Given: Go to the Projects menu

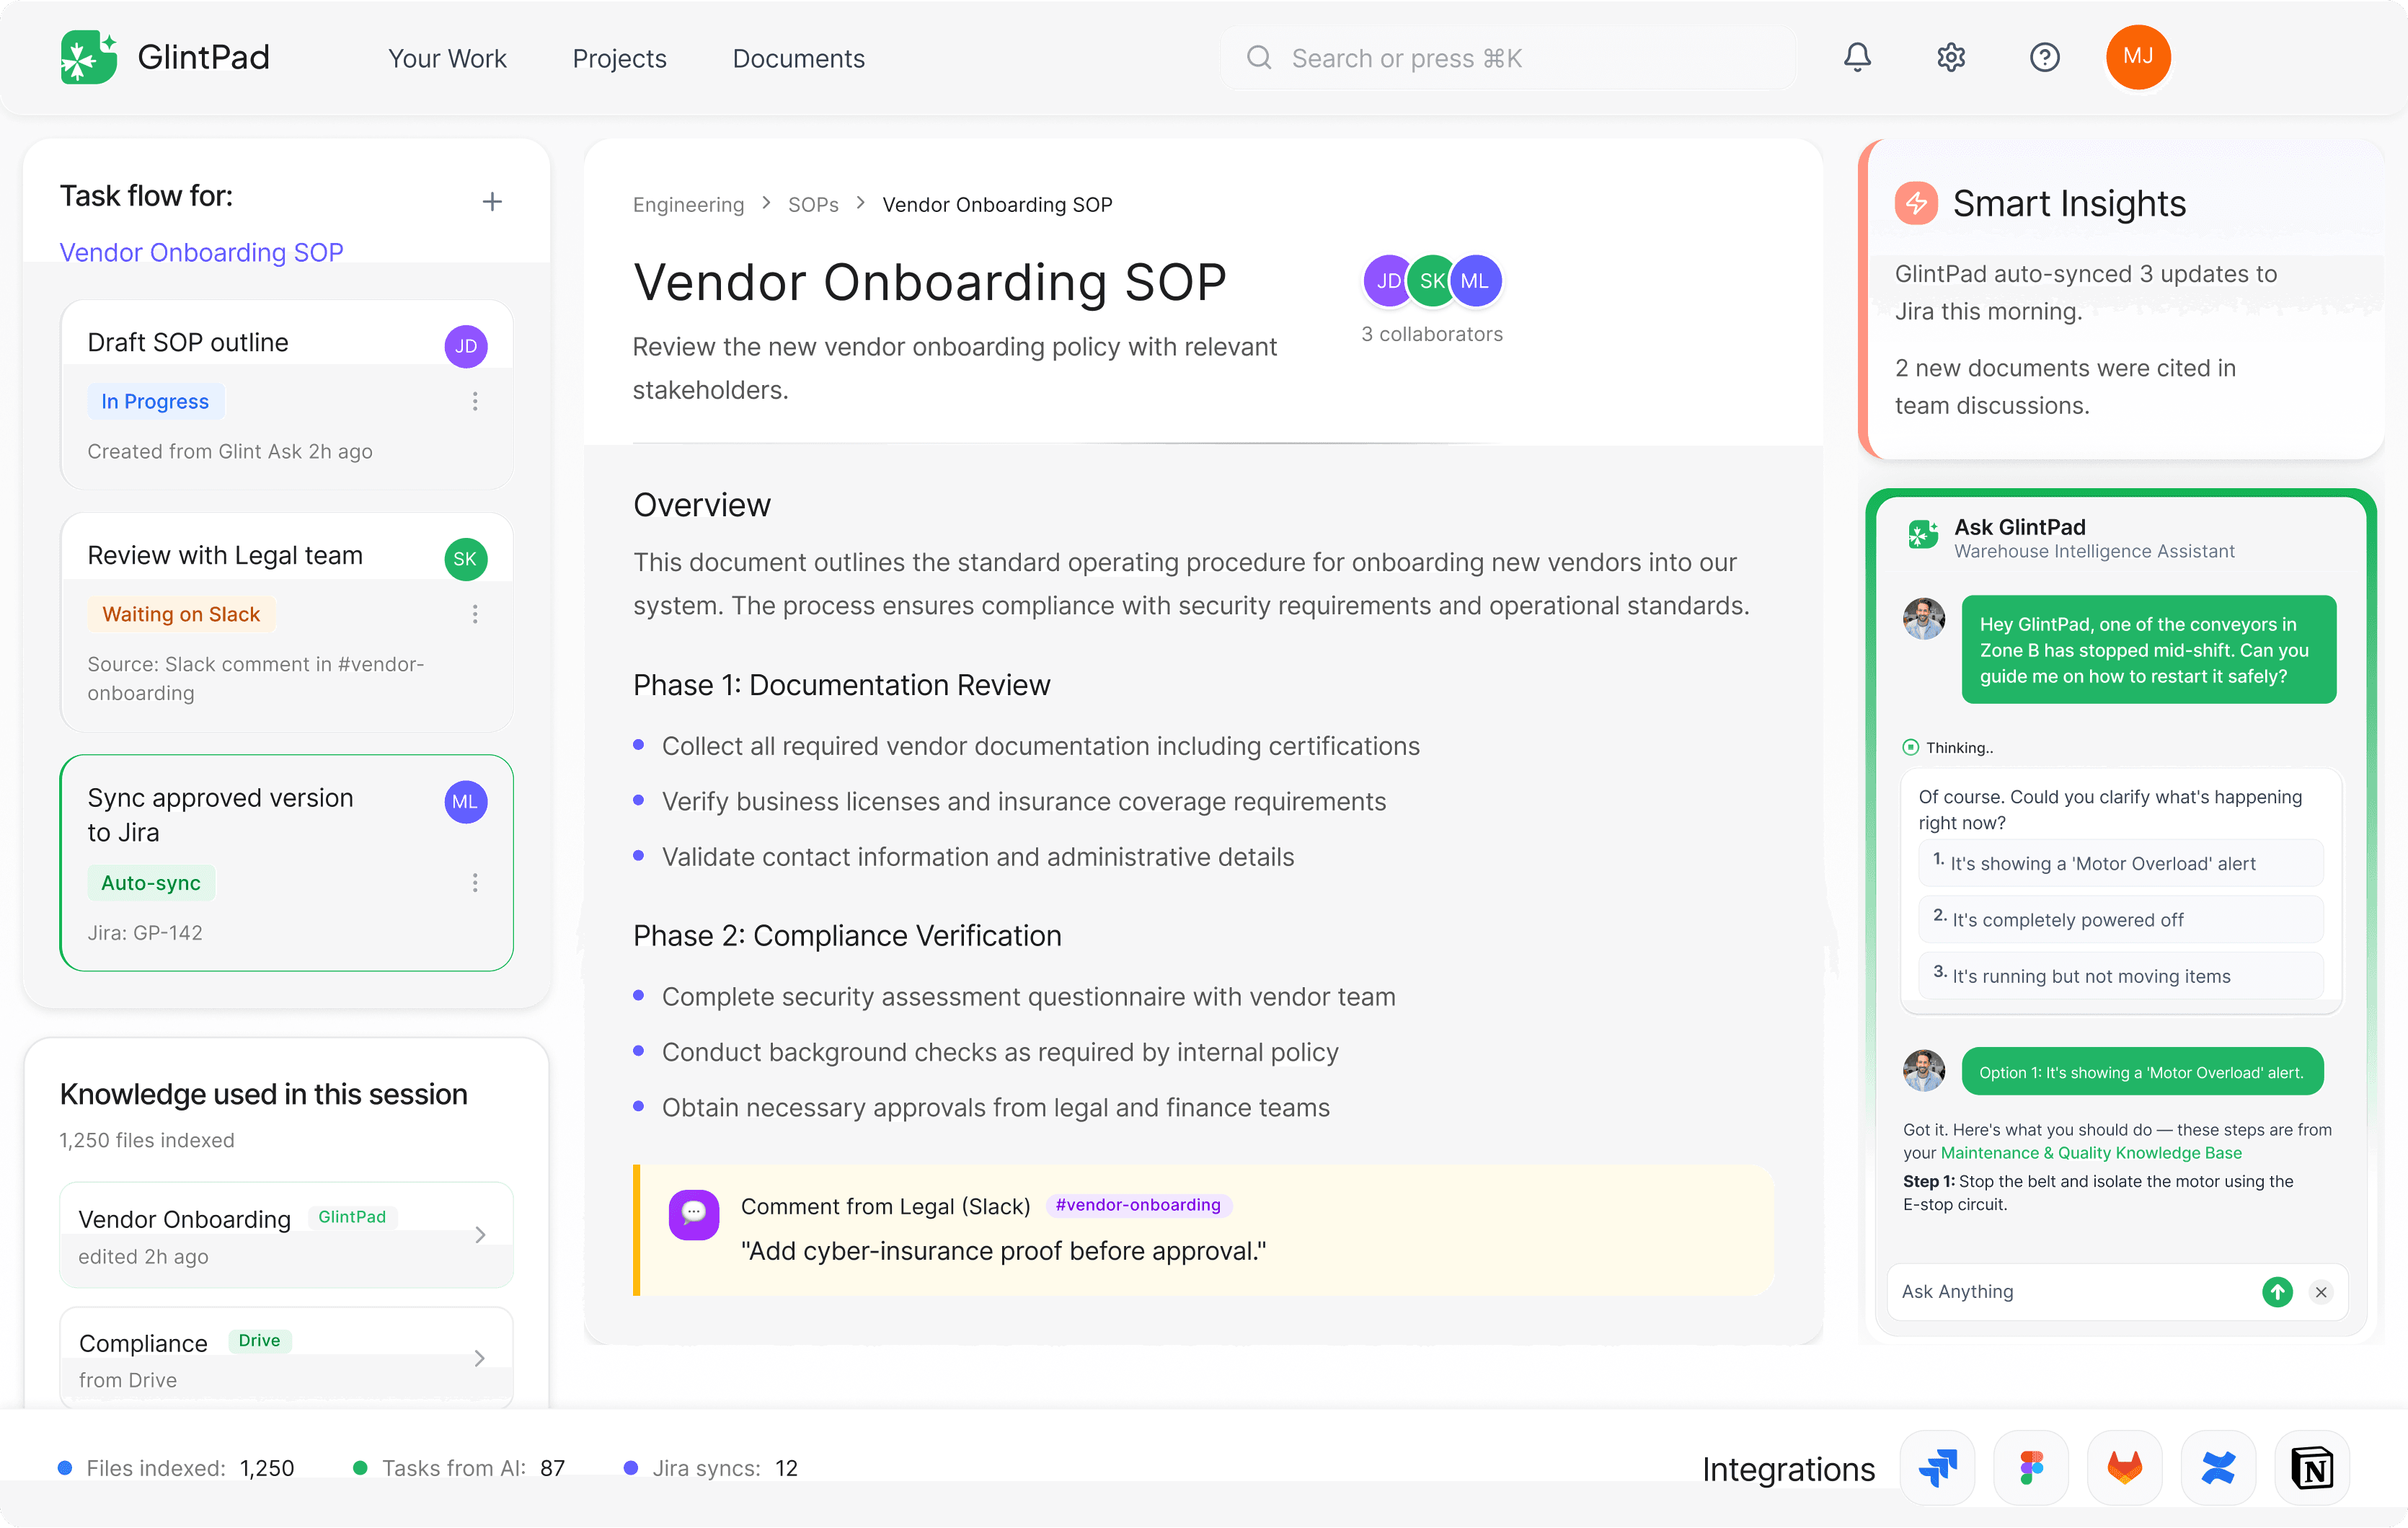Looking at the screenshot, I should point(619,58).
